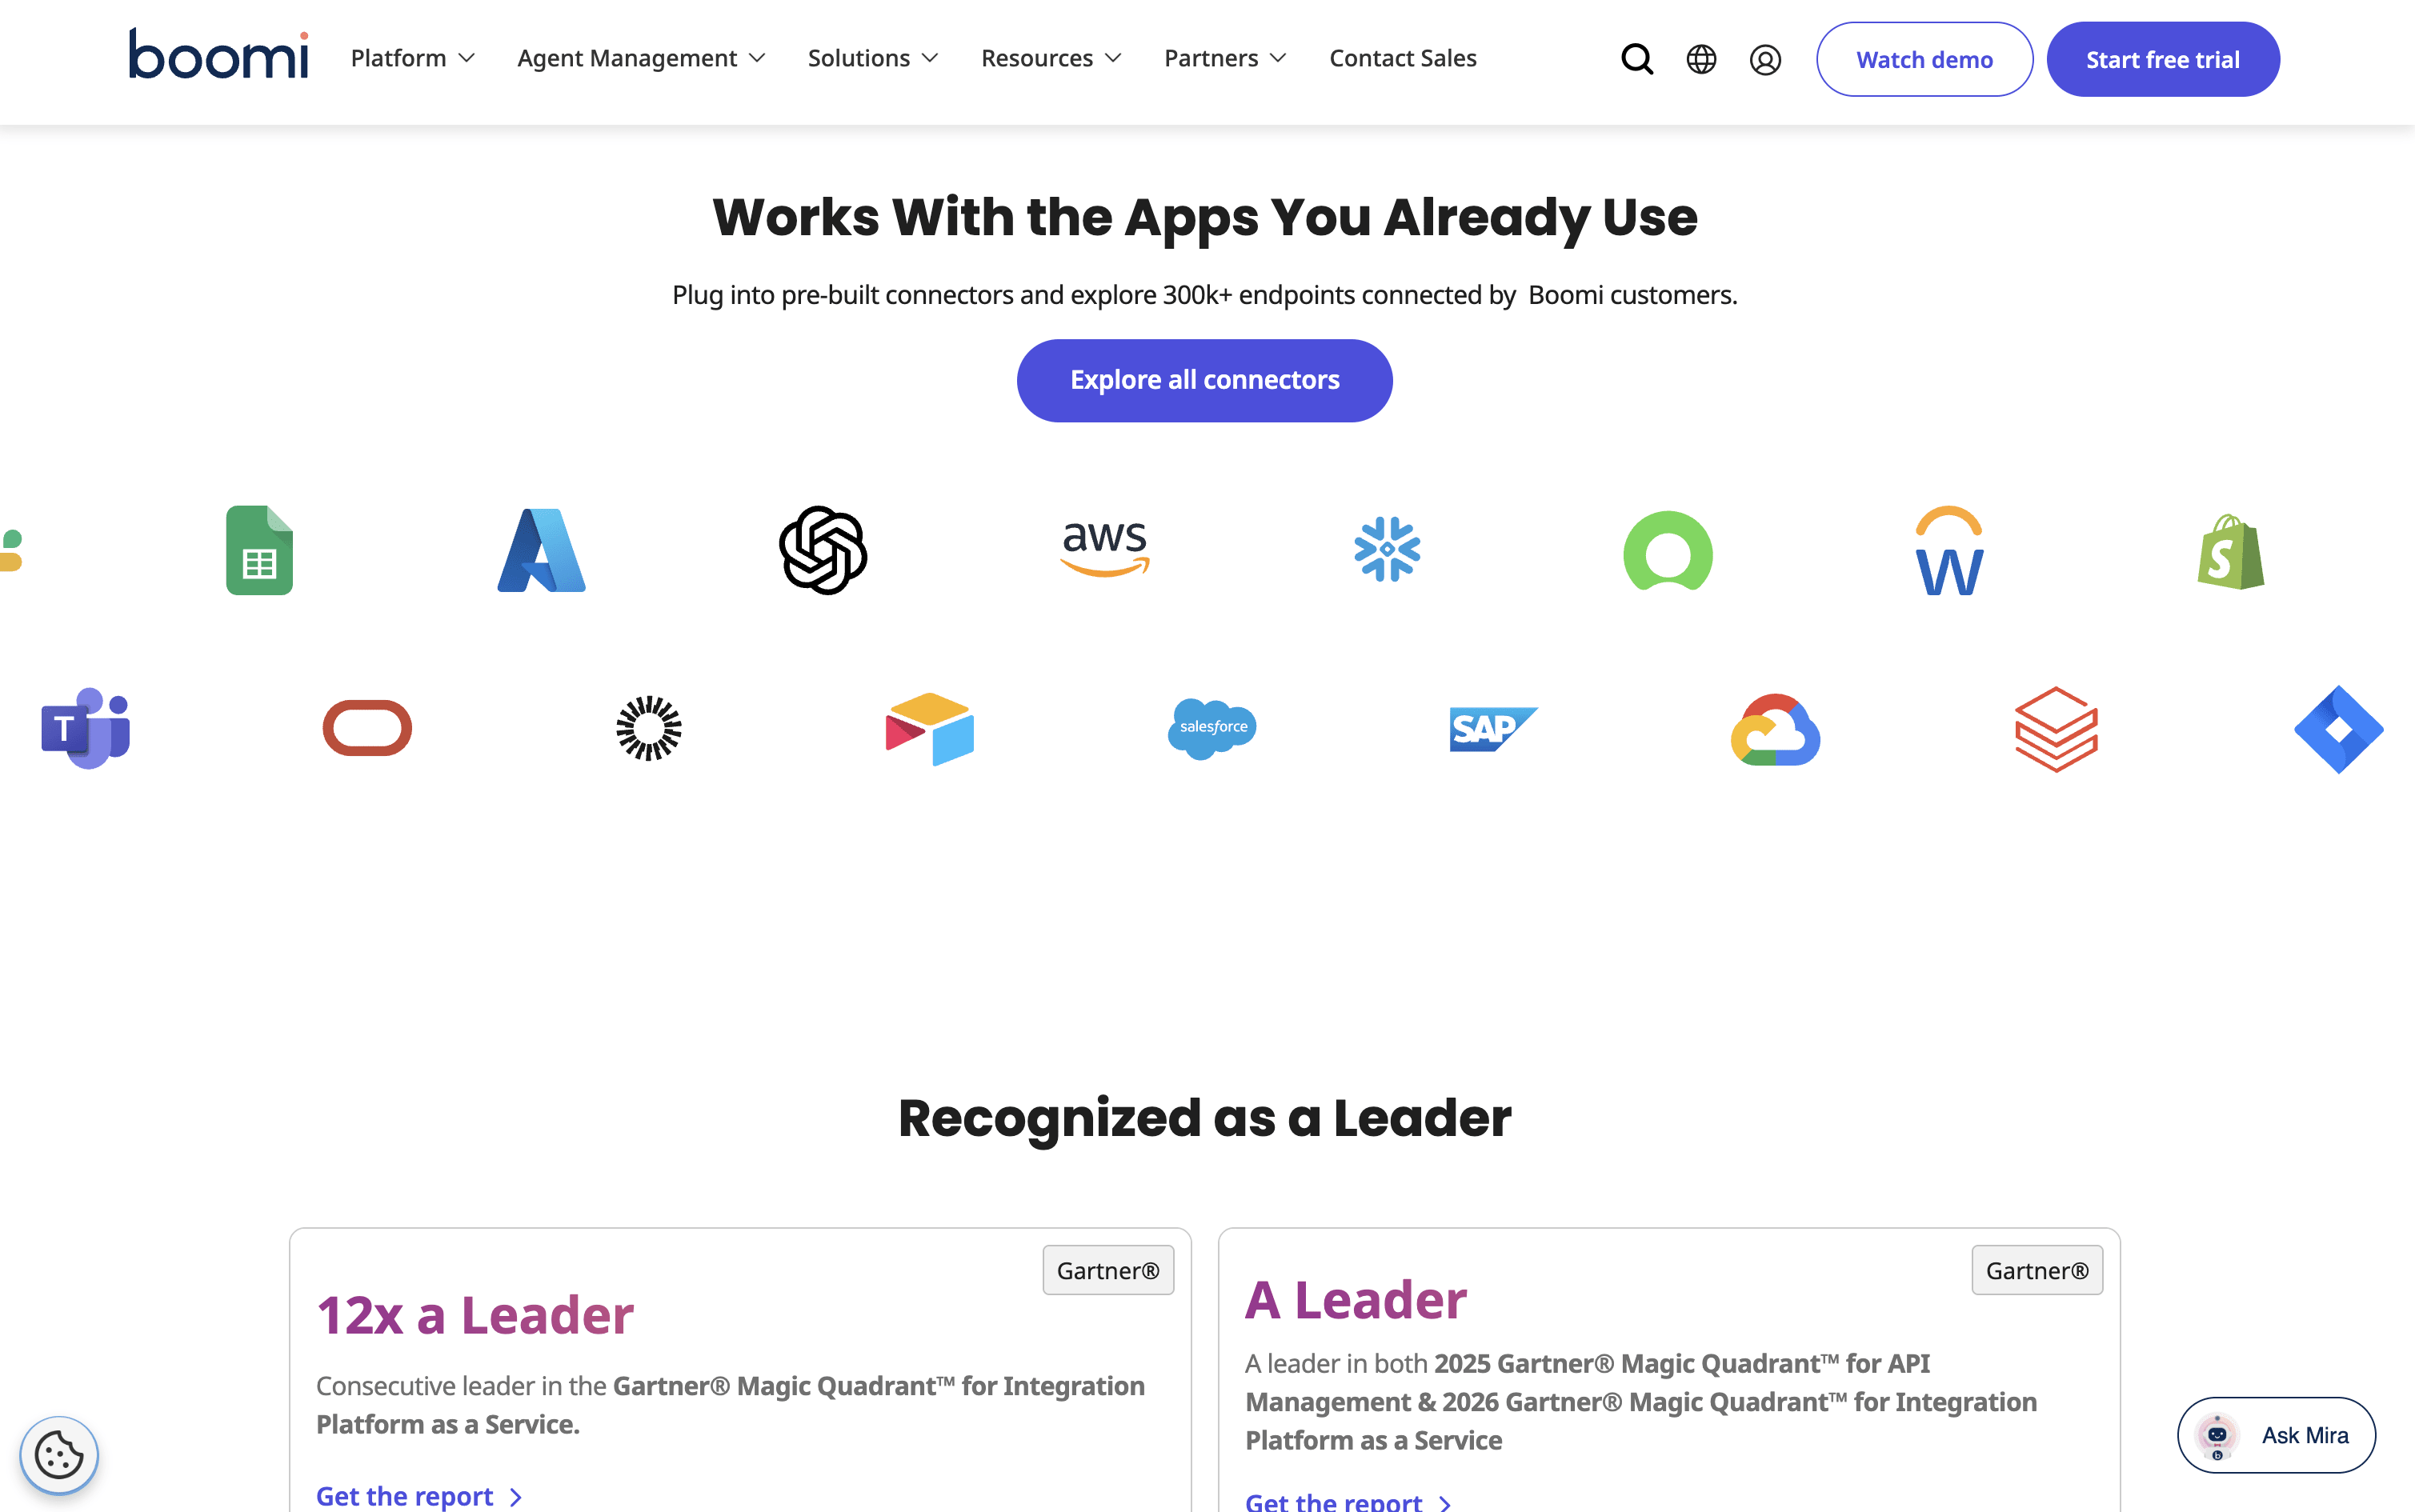Expand the Resources menu
The width and height of the screenshot is (2415, 1512).
coord(1051,58)
